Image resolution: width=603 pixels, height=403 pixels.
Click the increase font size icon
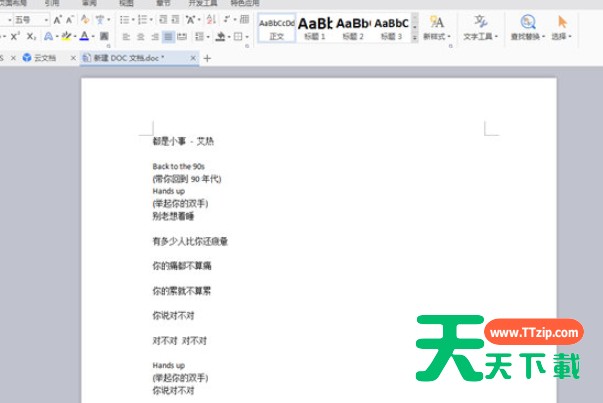pos(57,20)
